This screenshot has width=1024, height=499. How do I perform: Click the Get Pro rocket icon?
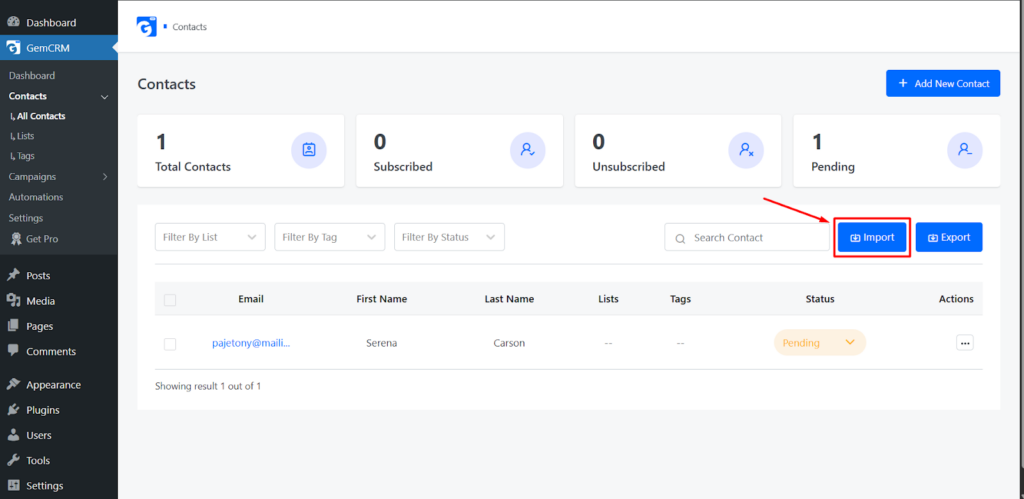[16, 239]
